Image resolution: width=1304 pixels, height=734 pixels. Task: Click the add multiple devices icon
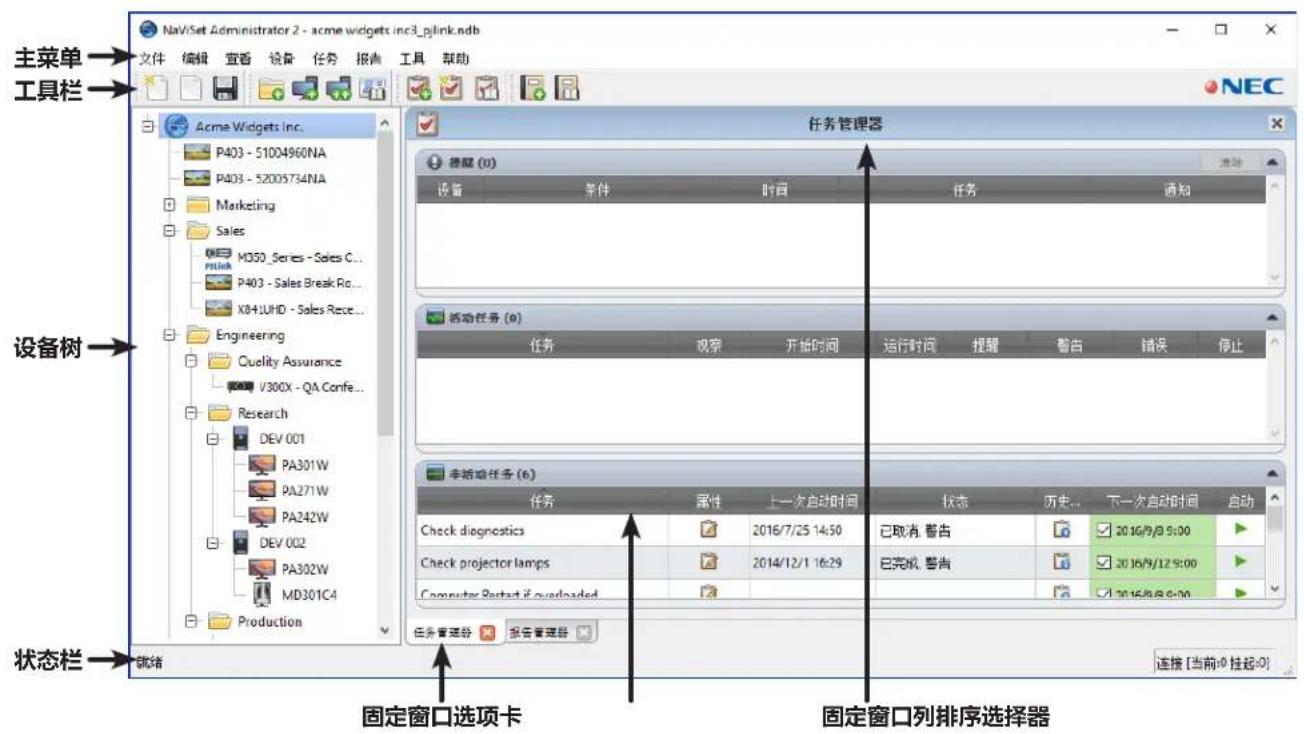339,90
